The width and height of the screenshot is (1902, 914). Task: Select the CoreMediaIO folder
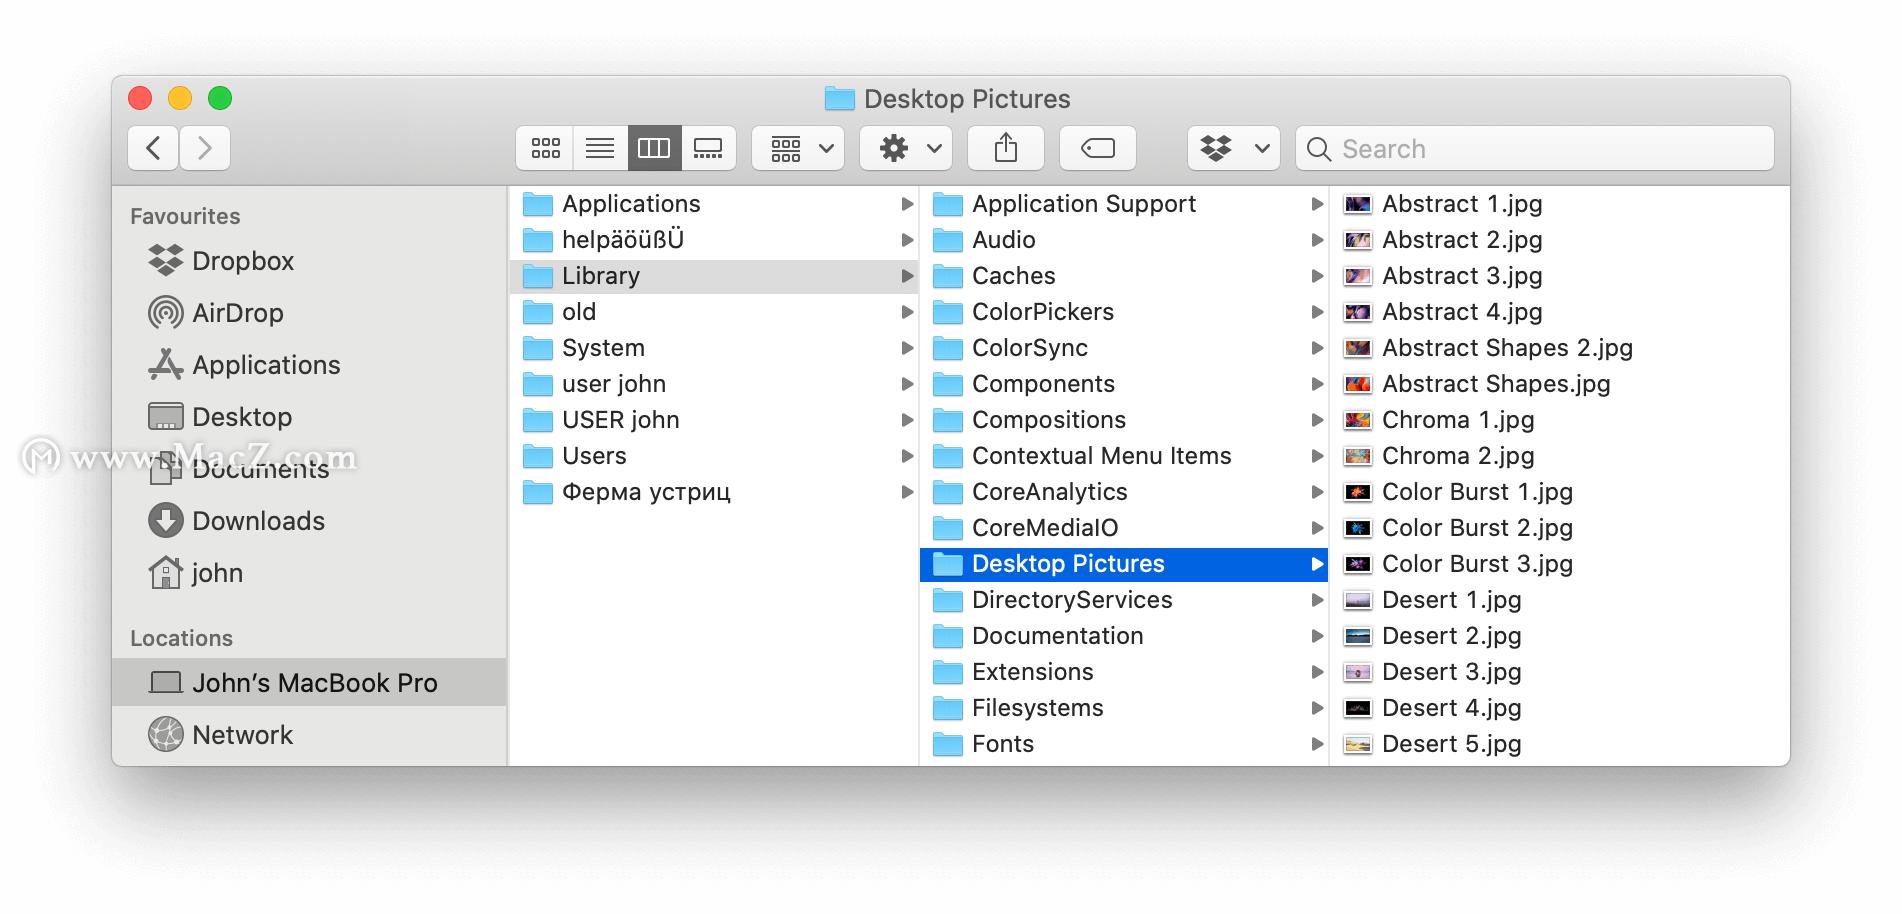click(1124, 528)
